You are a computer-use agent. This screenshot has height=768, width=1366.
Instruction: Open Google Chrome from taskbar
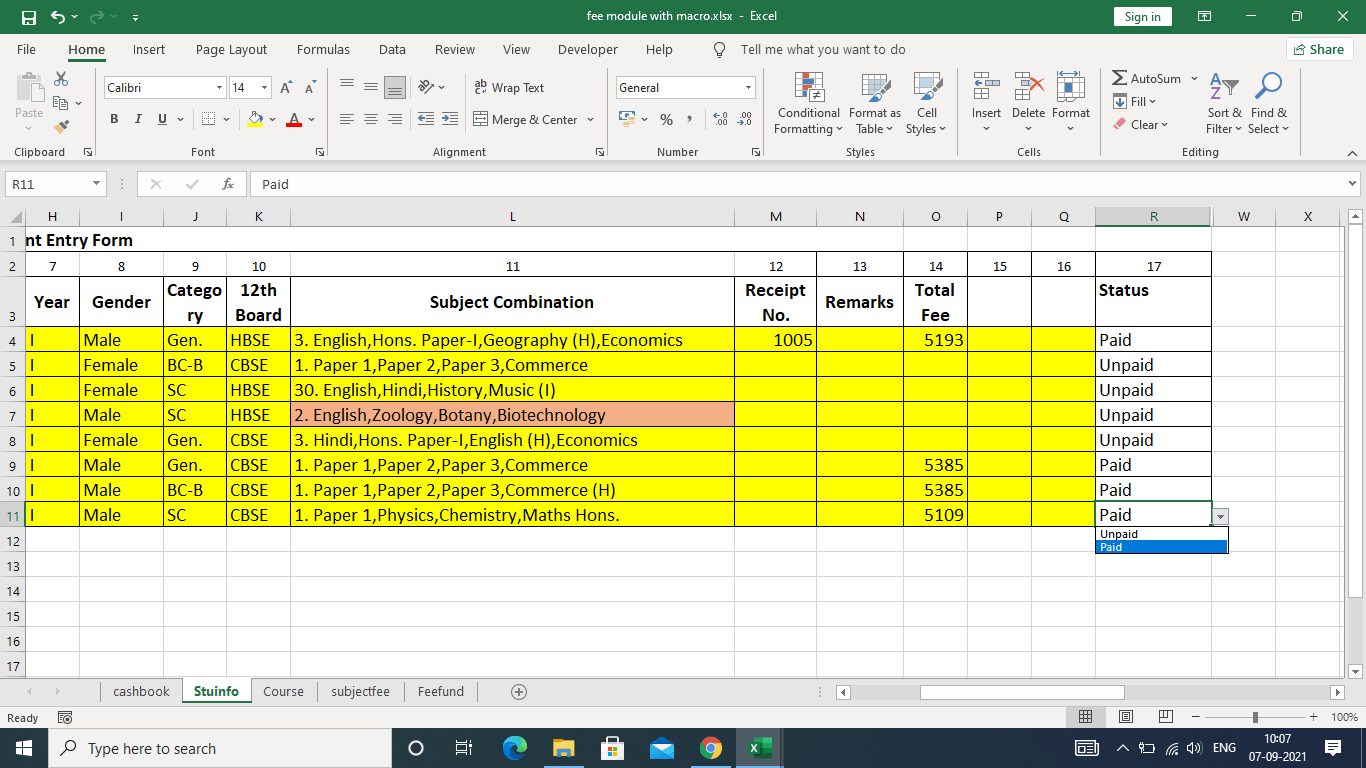711,748
